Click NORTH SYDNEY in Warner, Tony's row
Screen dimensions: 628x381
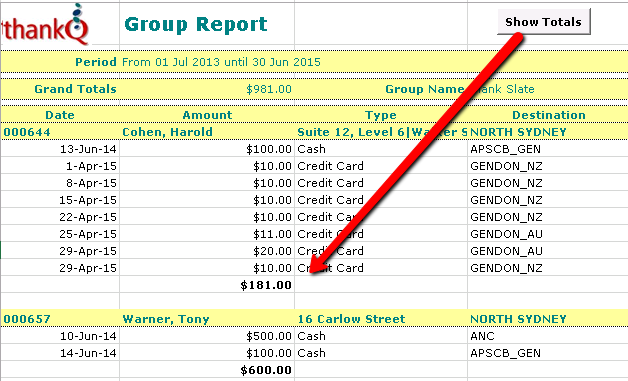[518, 319]
